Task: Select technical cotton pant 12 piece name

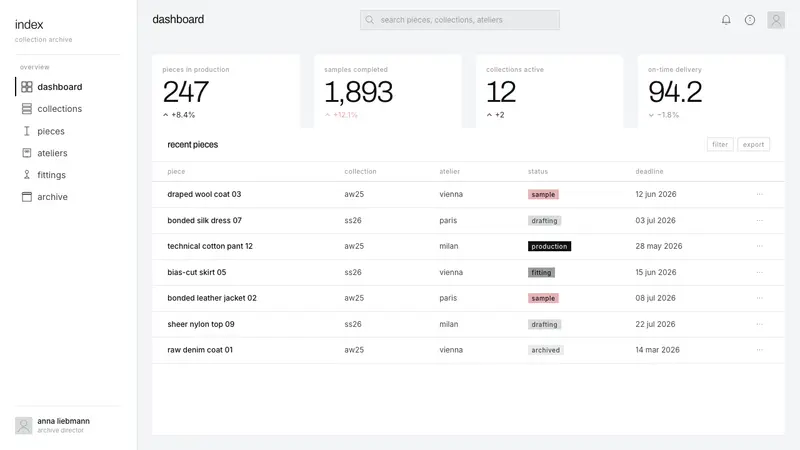Action: (x=210, y=246)
